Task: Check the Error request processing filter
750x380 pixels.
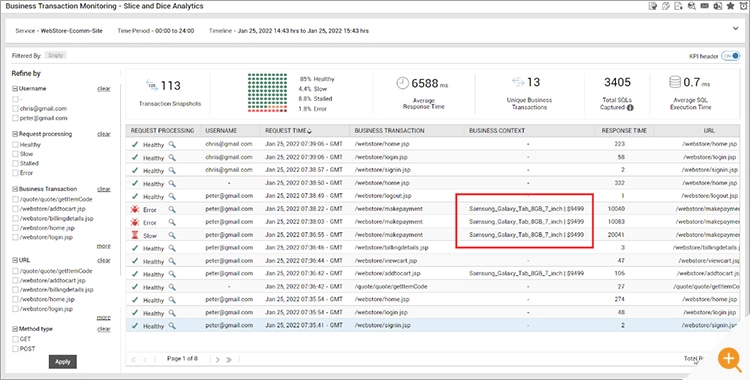Action: [x=15, y=173]
